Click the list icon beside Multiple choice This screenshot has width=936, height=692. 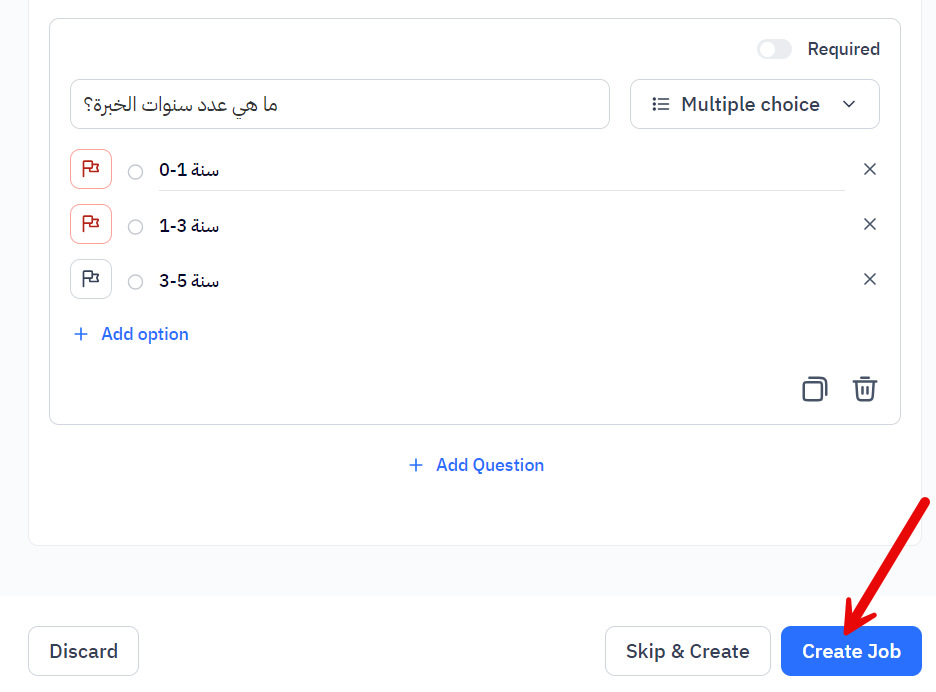660,103
